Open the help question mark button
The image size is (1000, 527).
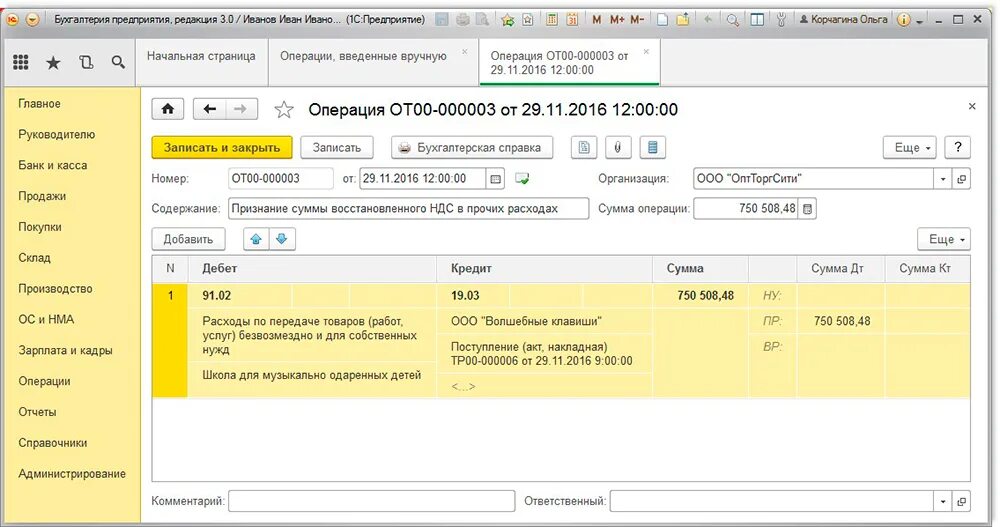pyautogui.click(x=957, y=147)
